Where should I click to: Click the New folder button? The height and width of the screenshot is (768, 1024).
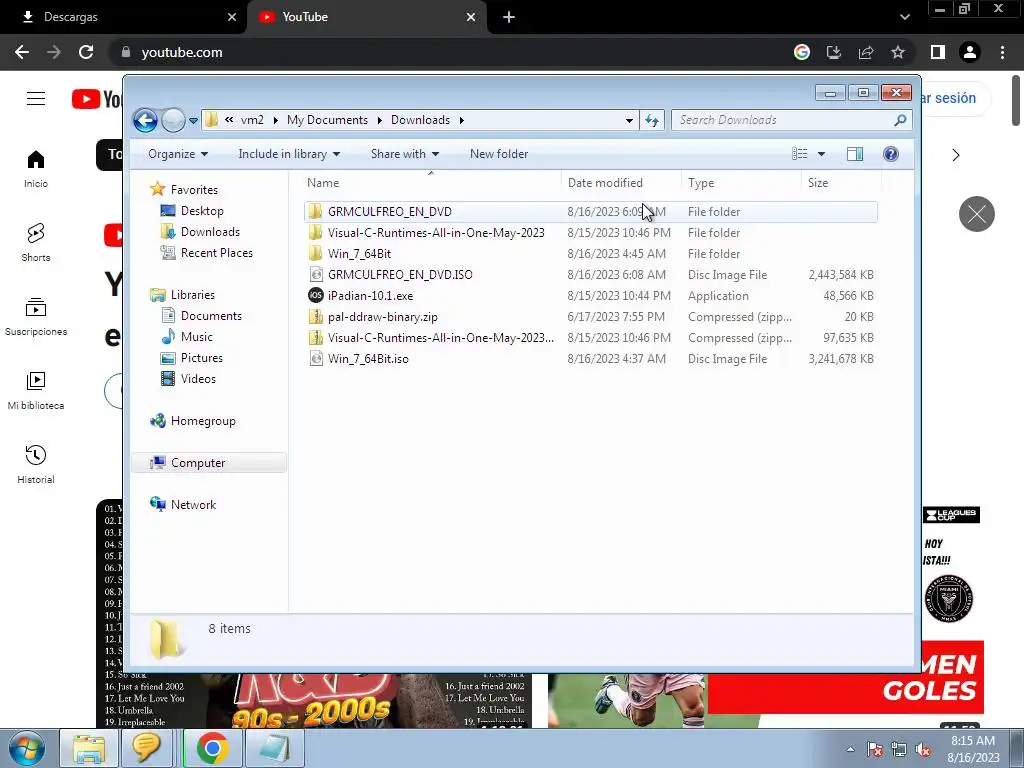pos(499,154)
